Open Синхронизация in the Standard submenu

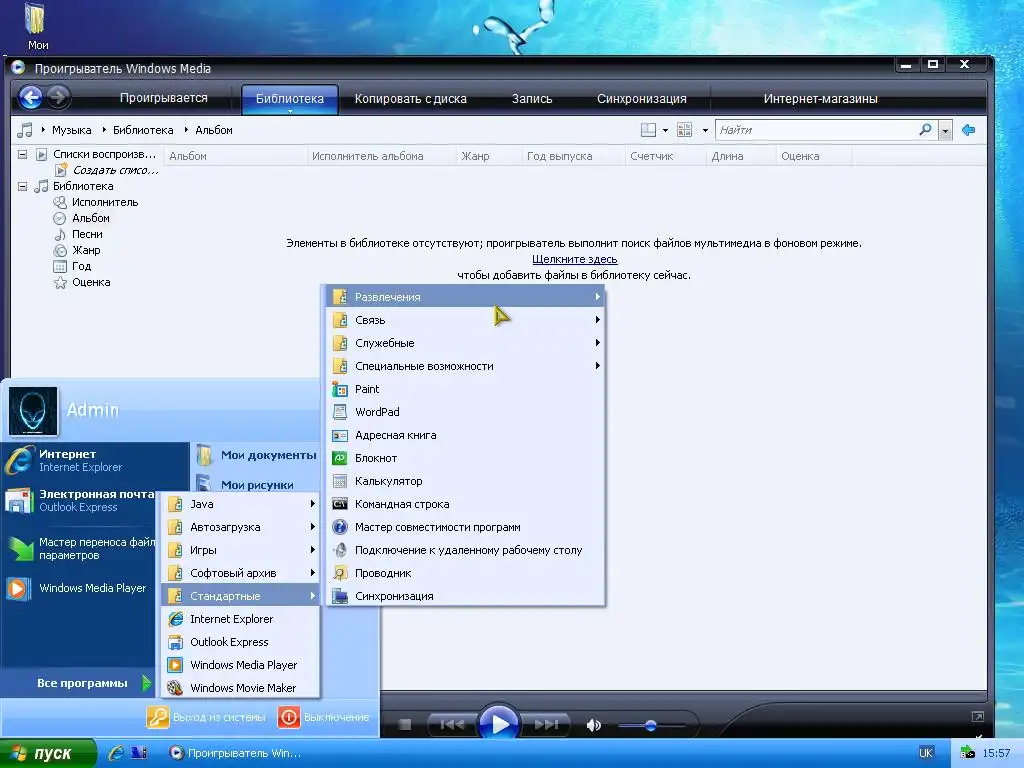click(465, 596)
